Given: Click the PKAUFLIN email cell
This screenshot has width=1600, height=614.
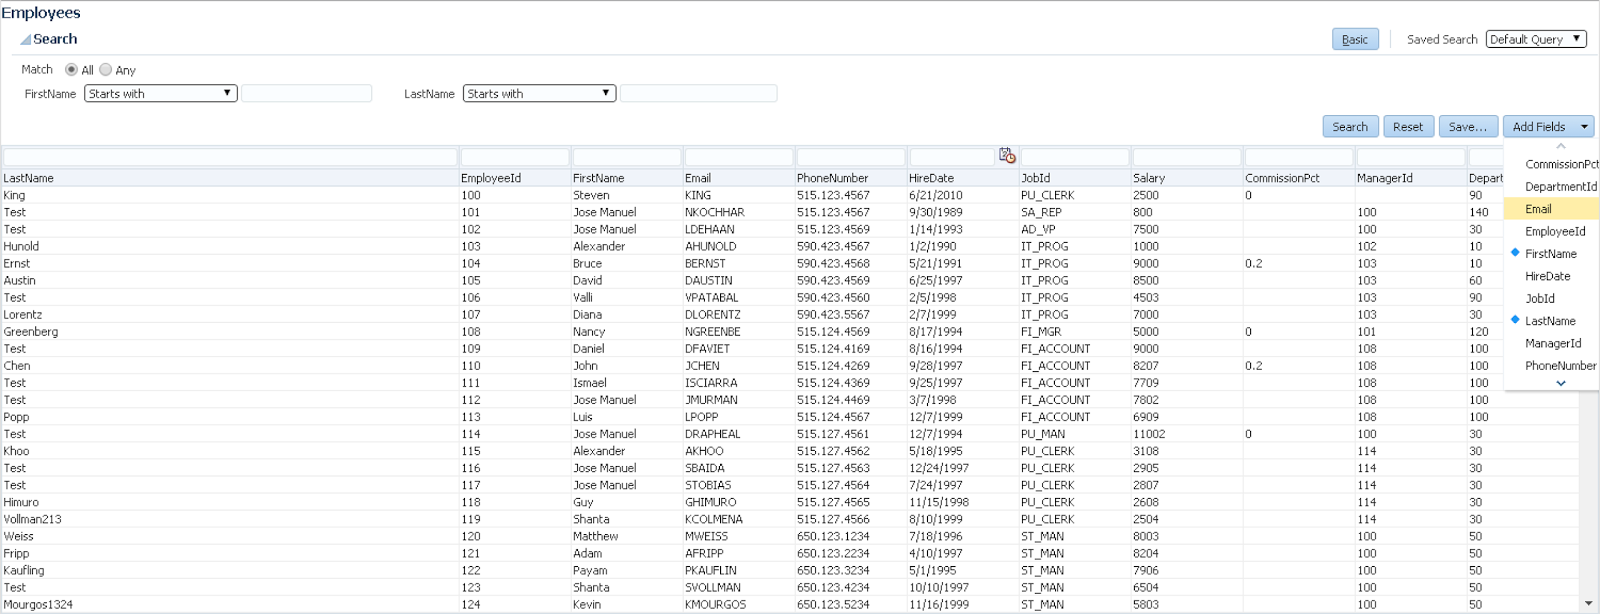Looking at the screenshot, I should click(x=739, y=570).
